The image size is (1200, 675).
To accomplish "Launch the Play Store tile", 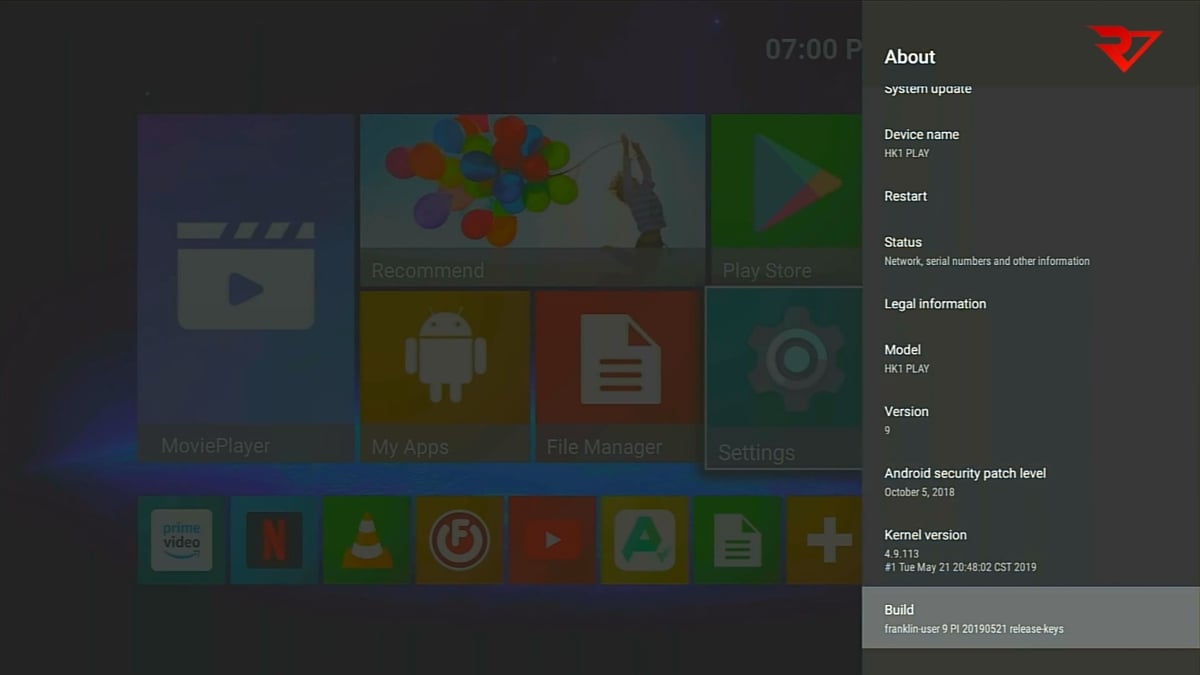I will 786,200.
